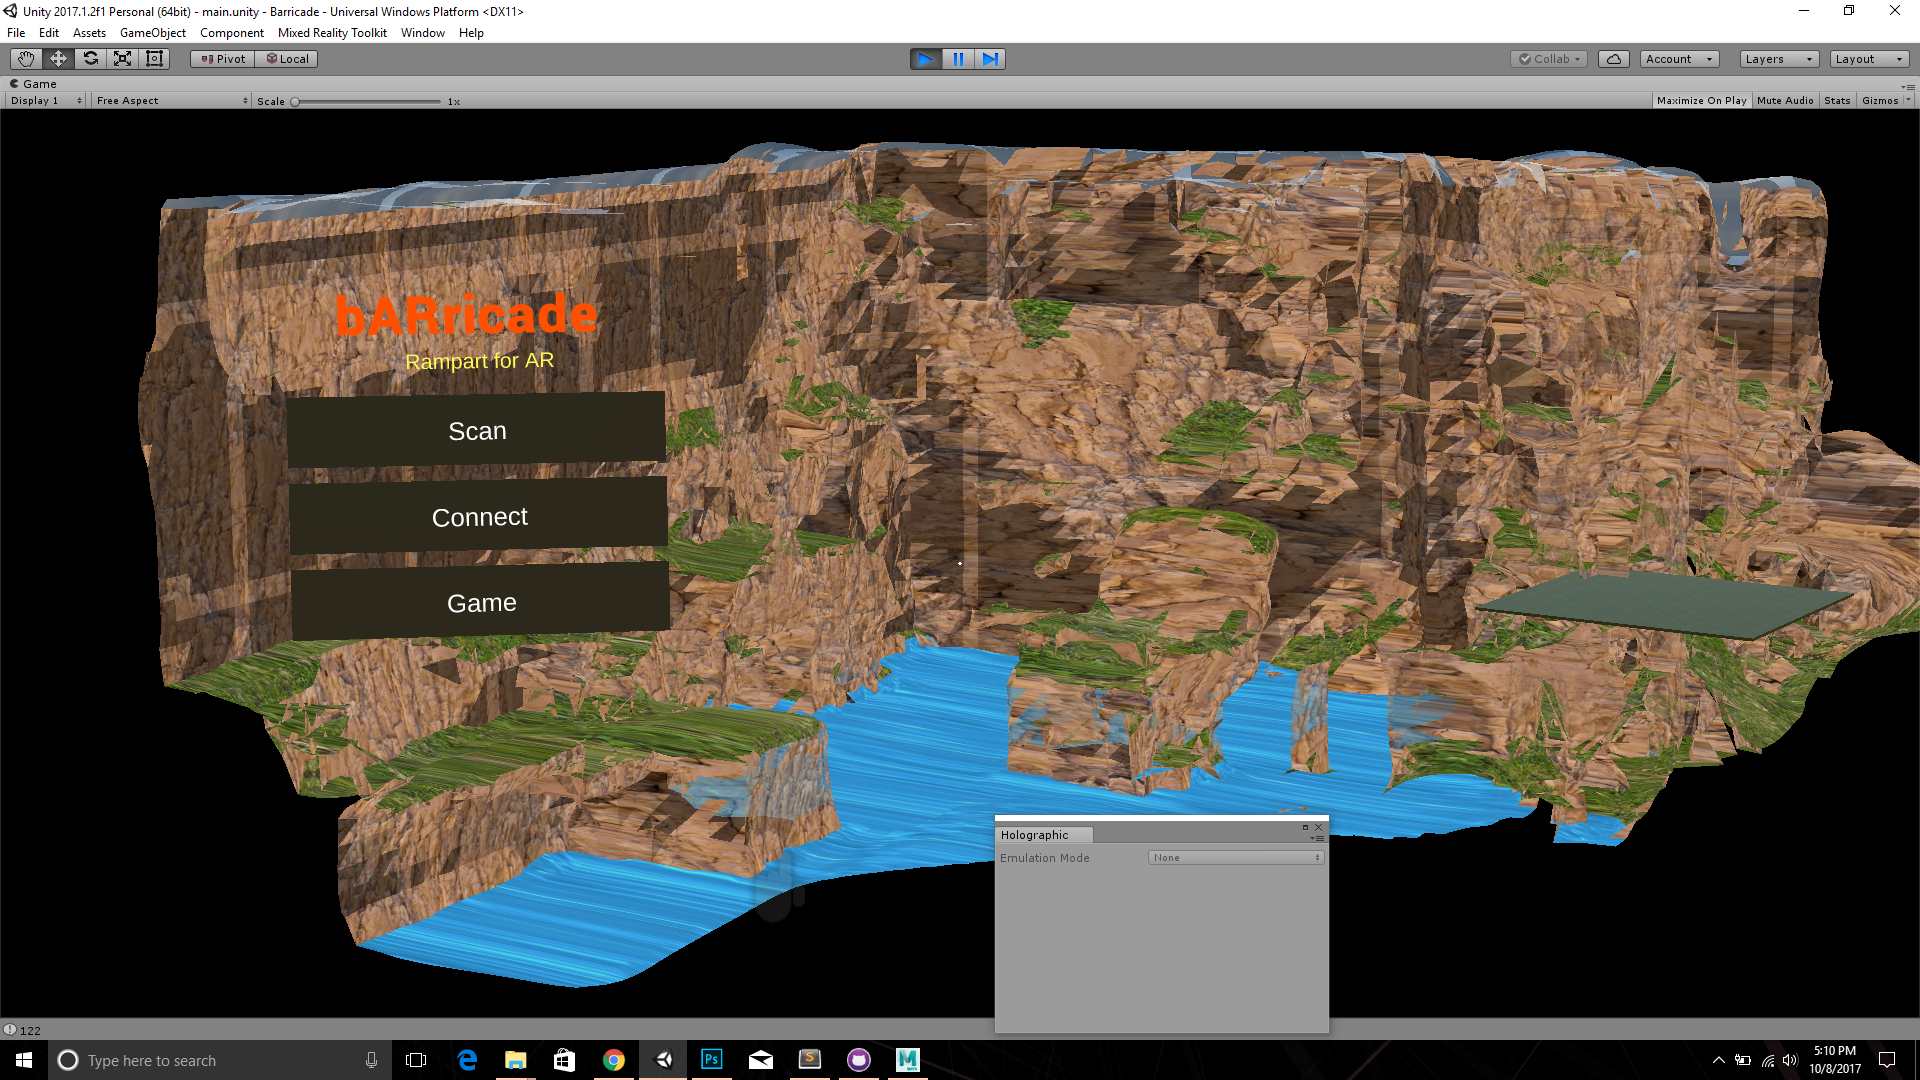Viewport: 1920px width, 1080px height.
Task: Open the cloud services icon
Action: pyautogui.click(x=1613, y=59)
